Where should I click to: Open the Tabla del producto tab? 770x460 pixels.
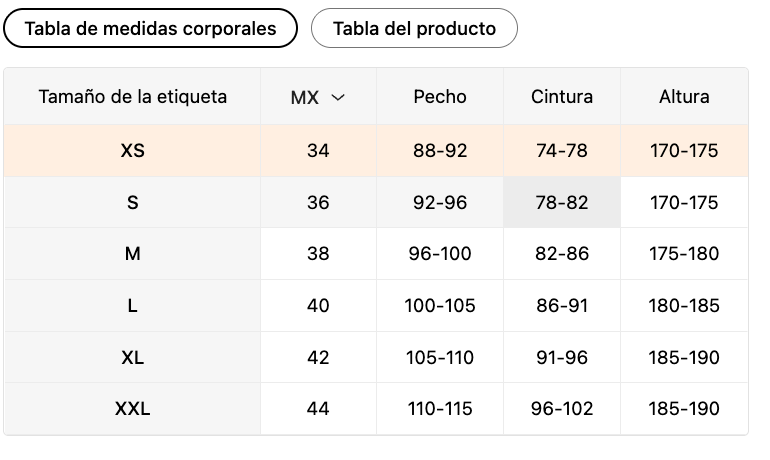pyautogui.click(x=414, y=28)
